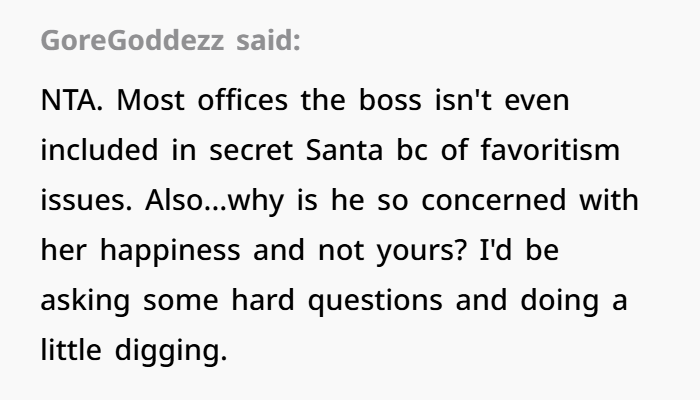
Task: Click the word 'boss' in first line
Action: point(390,100)
